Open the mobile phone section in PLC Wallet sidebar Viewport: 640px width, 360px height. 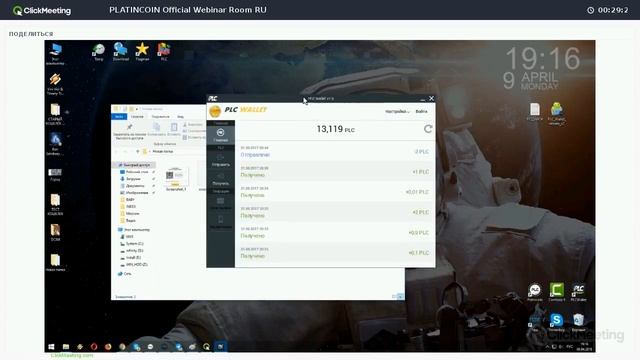[220, 222]
